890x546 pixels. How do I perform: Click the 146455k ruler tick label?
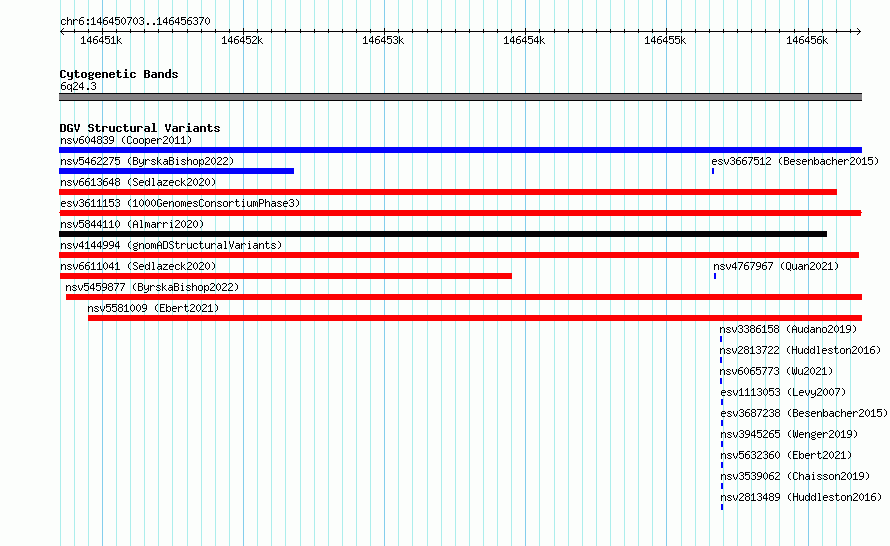pyautogui.click(x=665, y=40)
